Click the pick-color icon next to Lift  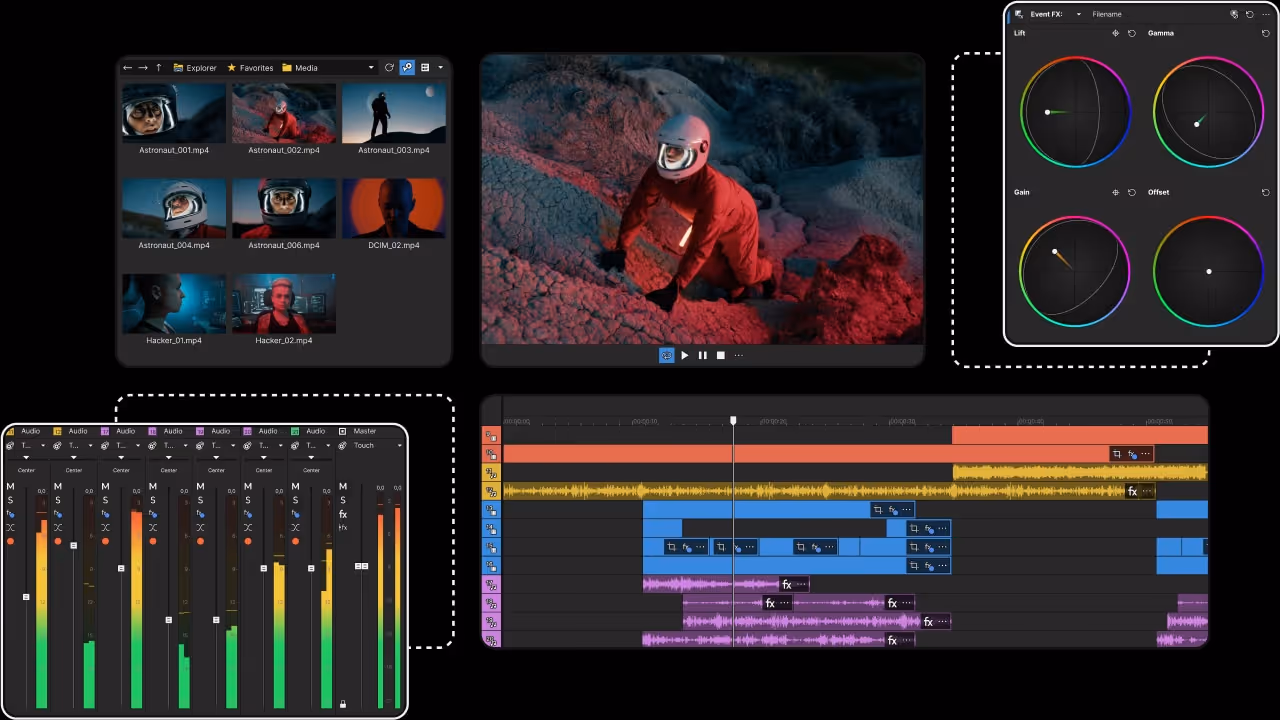(1116, 33)
